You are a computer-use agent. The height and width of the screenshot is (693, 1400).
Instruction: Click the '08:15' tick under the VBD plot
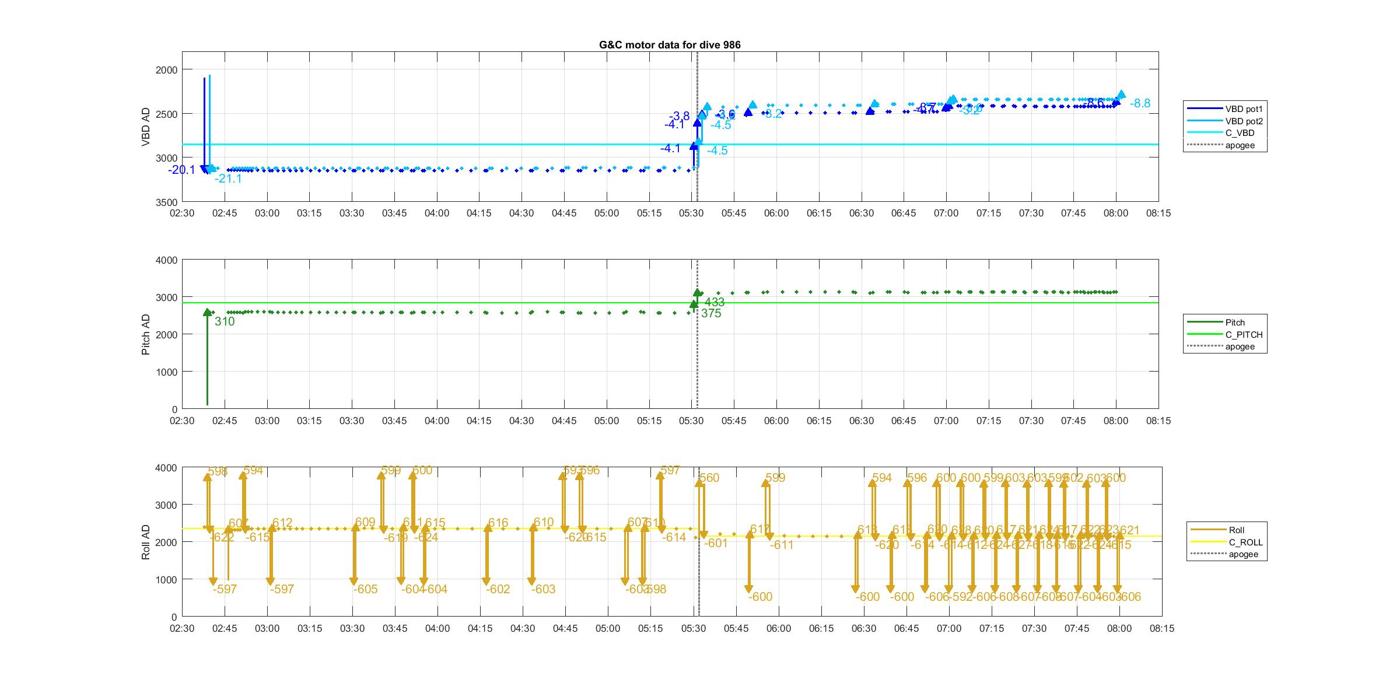point(1158,213)
